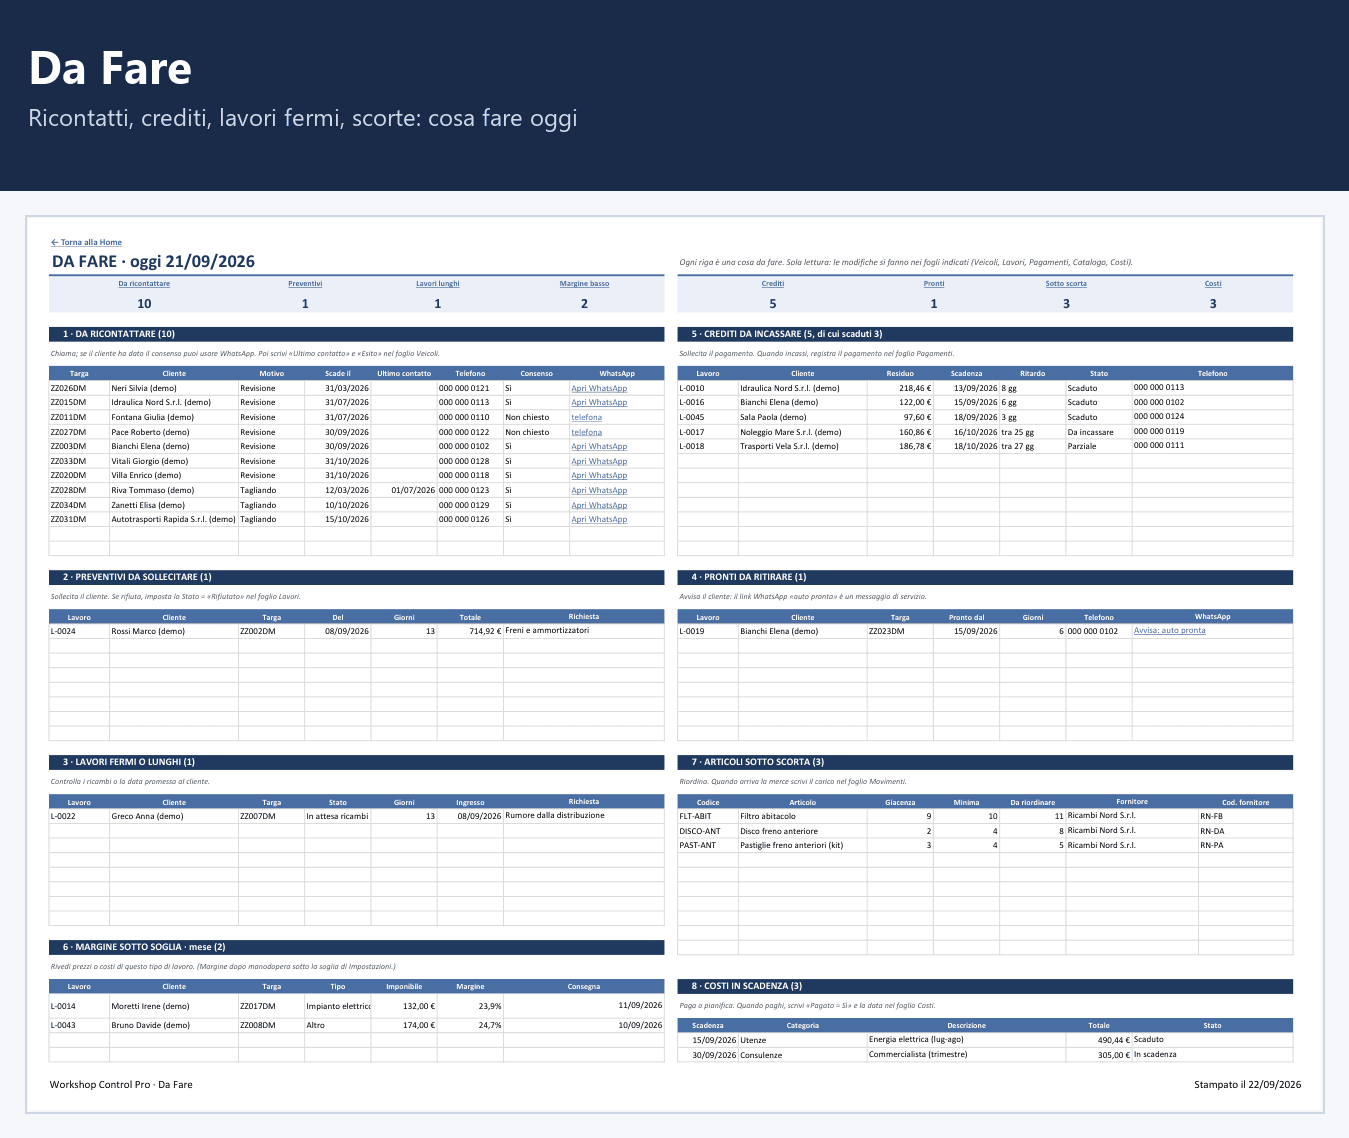Open the 'Sotto scorta' summary link
The image size is (1349, 1138).
tap(1066, 283)
